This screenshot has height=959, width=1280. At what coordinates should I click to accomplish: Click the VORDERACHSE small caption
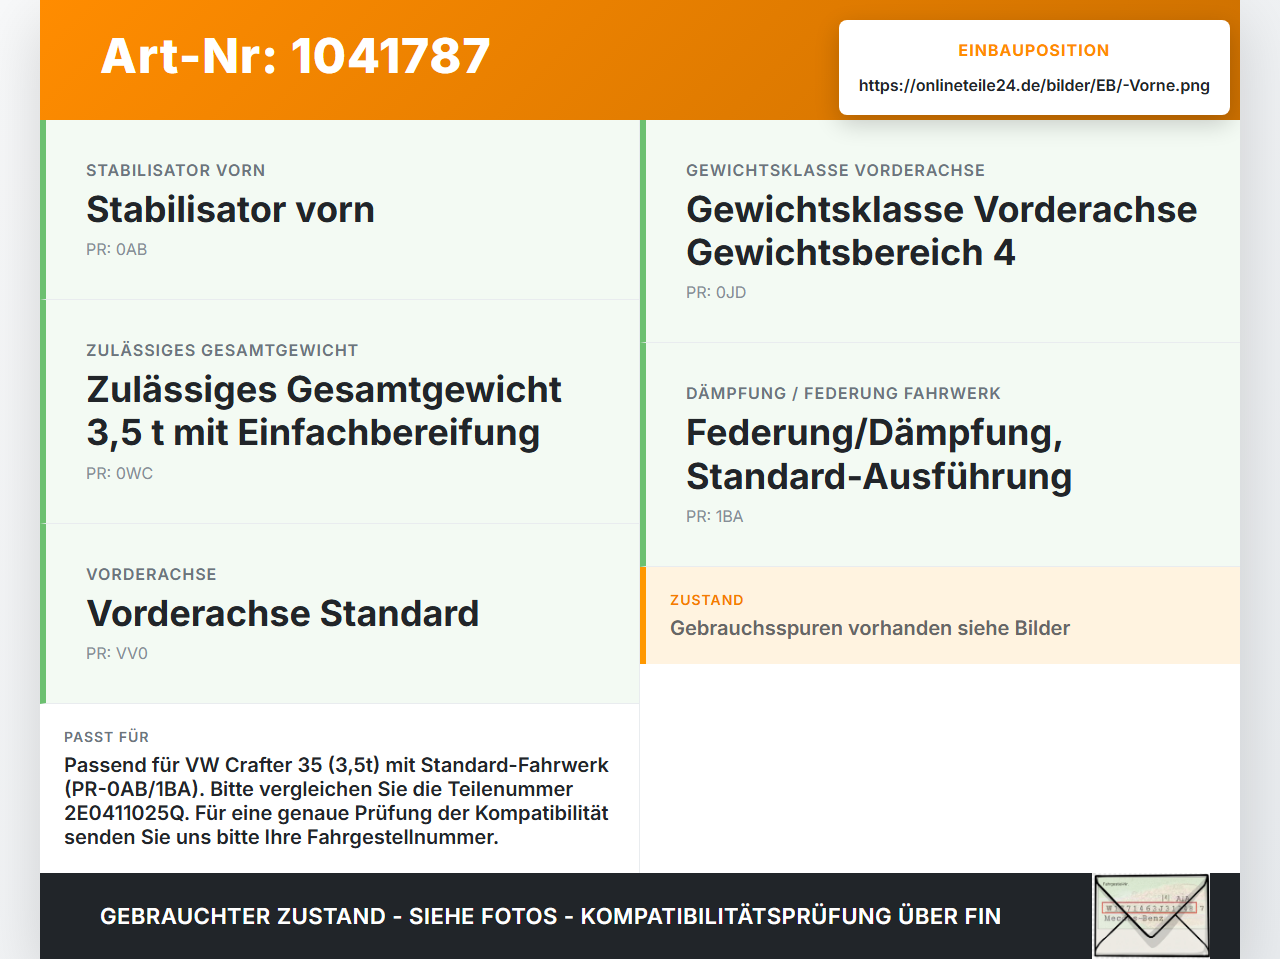[151, 575]
